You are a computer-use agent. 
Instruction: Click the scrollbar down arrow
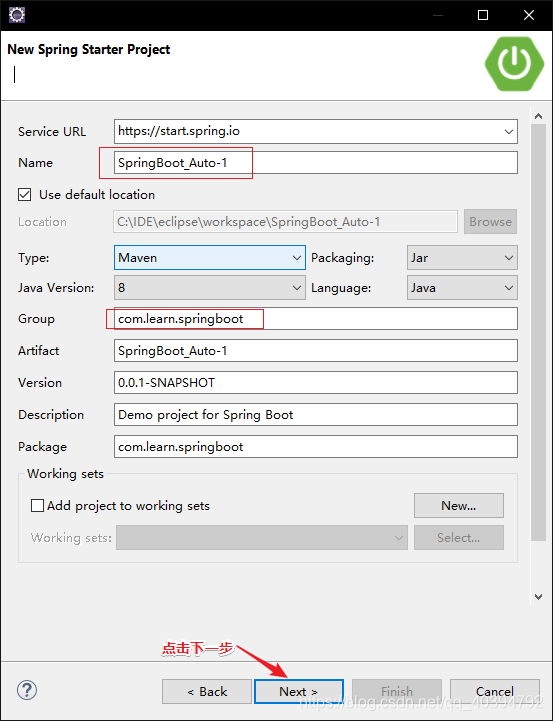point(539,596)
